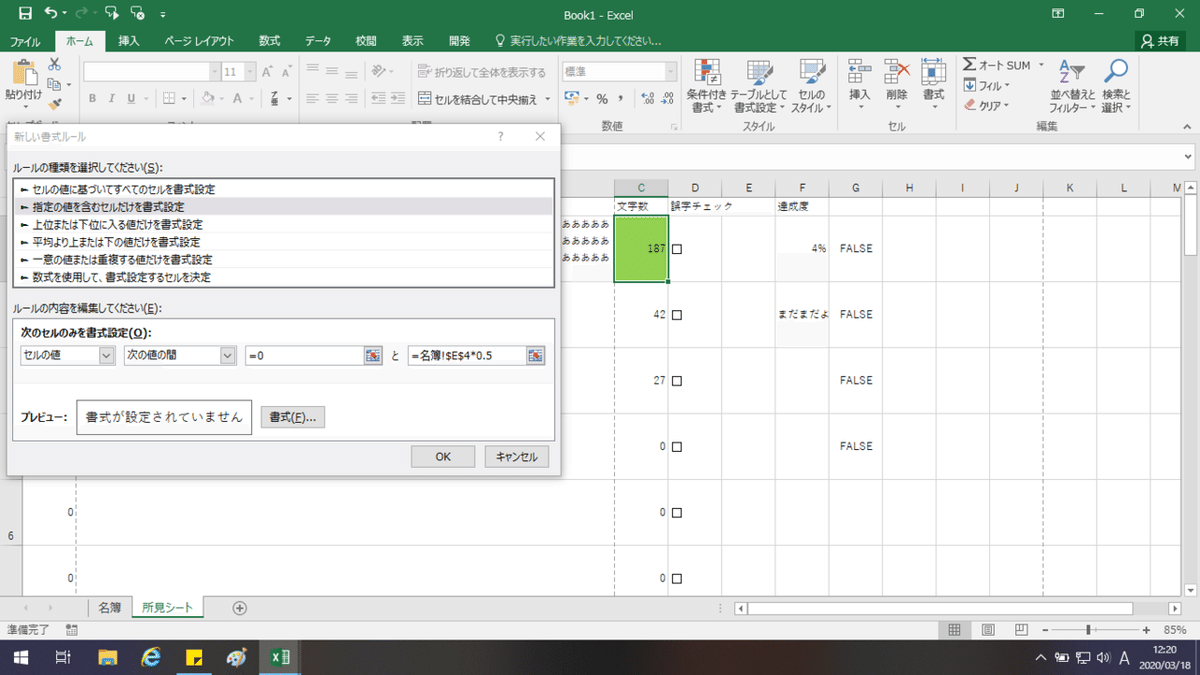Open the セルを結合して中央揃え dropdown arrow

pyautogui.click(x=549, y=99)
